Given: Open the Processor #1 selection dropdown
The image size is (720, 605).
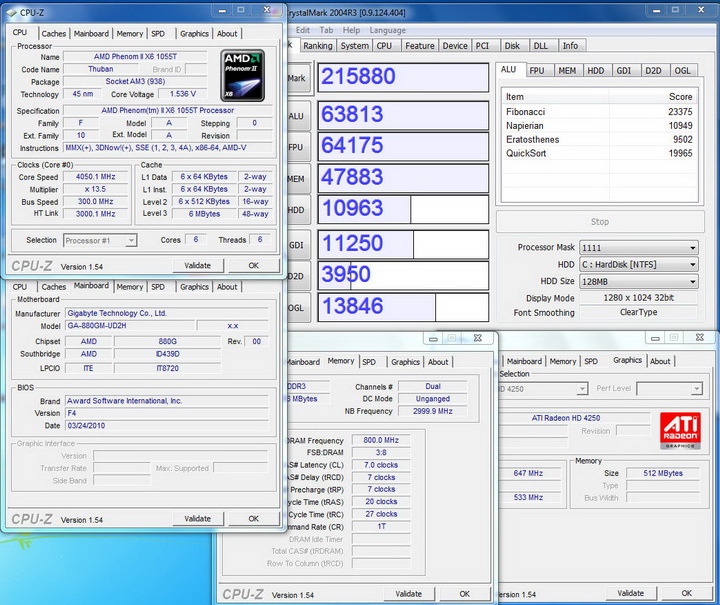Looking at the screenshot, I should click(x=100, y=240).
